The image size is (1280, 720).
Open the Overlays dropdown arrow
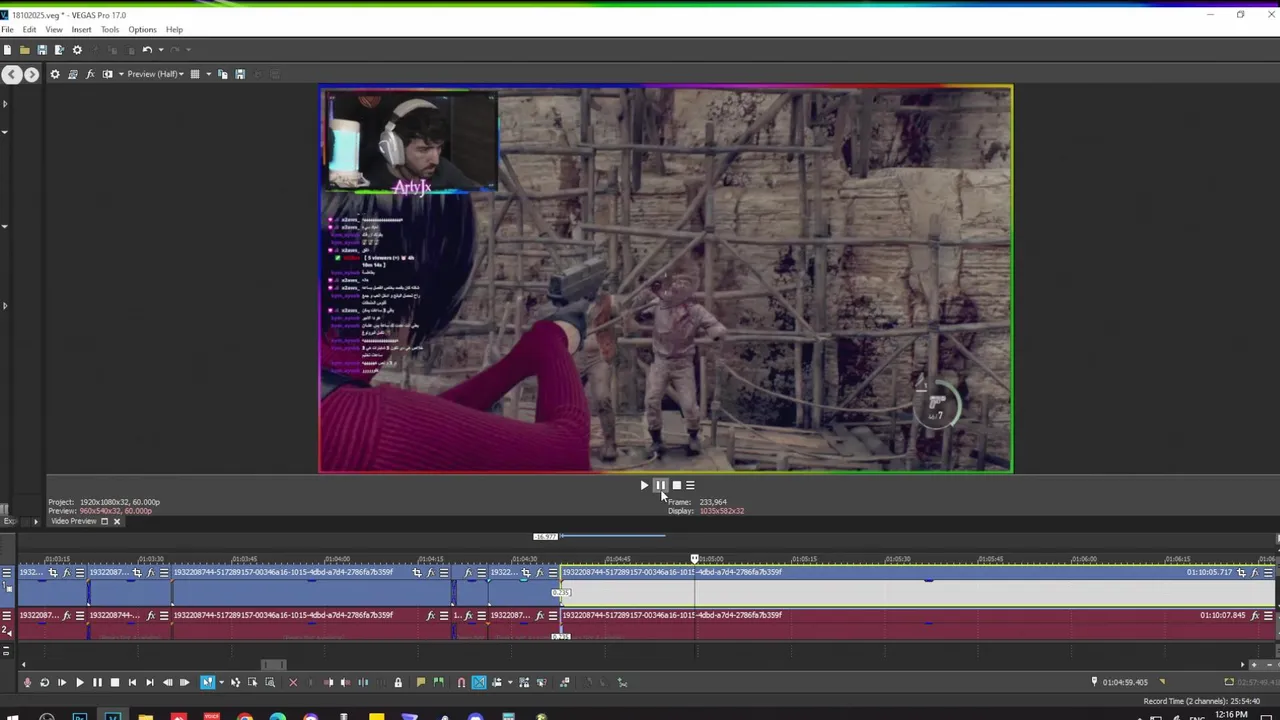click(x=208, y=74)
